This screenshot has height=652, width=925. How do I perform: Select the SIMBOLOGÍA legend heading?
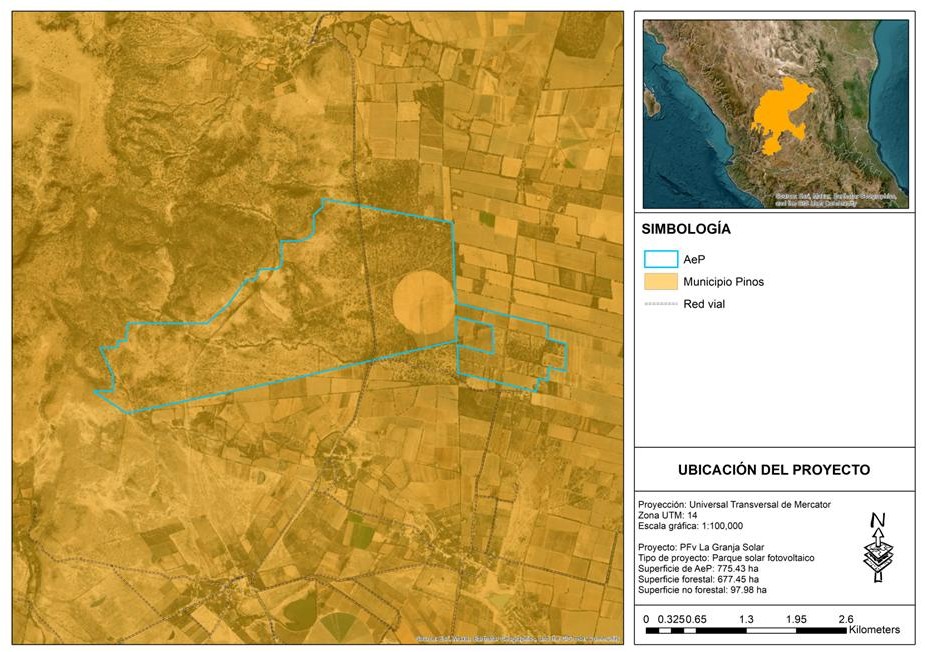click(x=686, y=229)
